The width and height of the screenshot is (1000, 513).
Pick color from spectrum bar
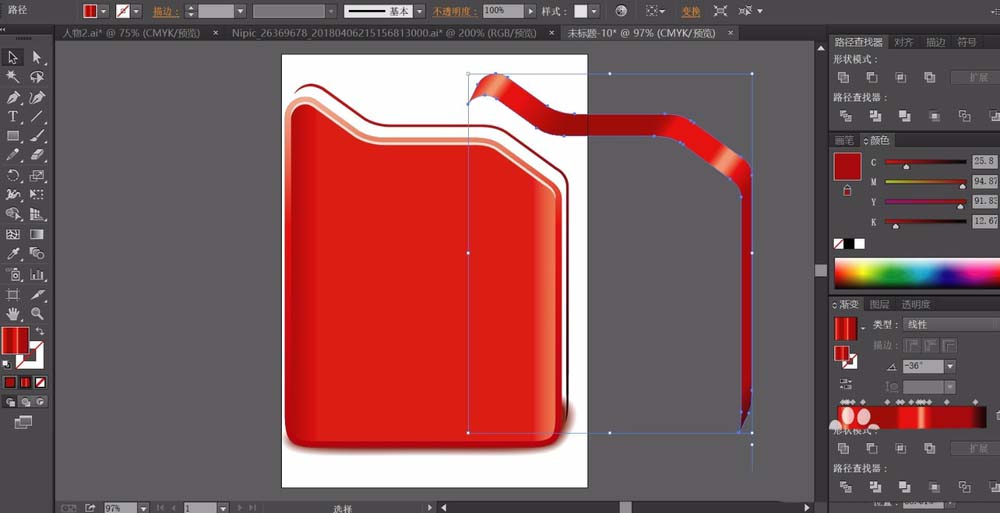pyautogui.click(x=917, y=274)
